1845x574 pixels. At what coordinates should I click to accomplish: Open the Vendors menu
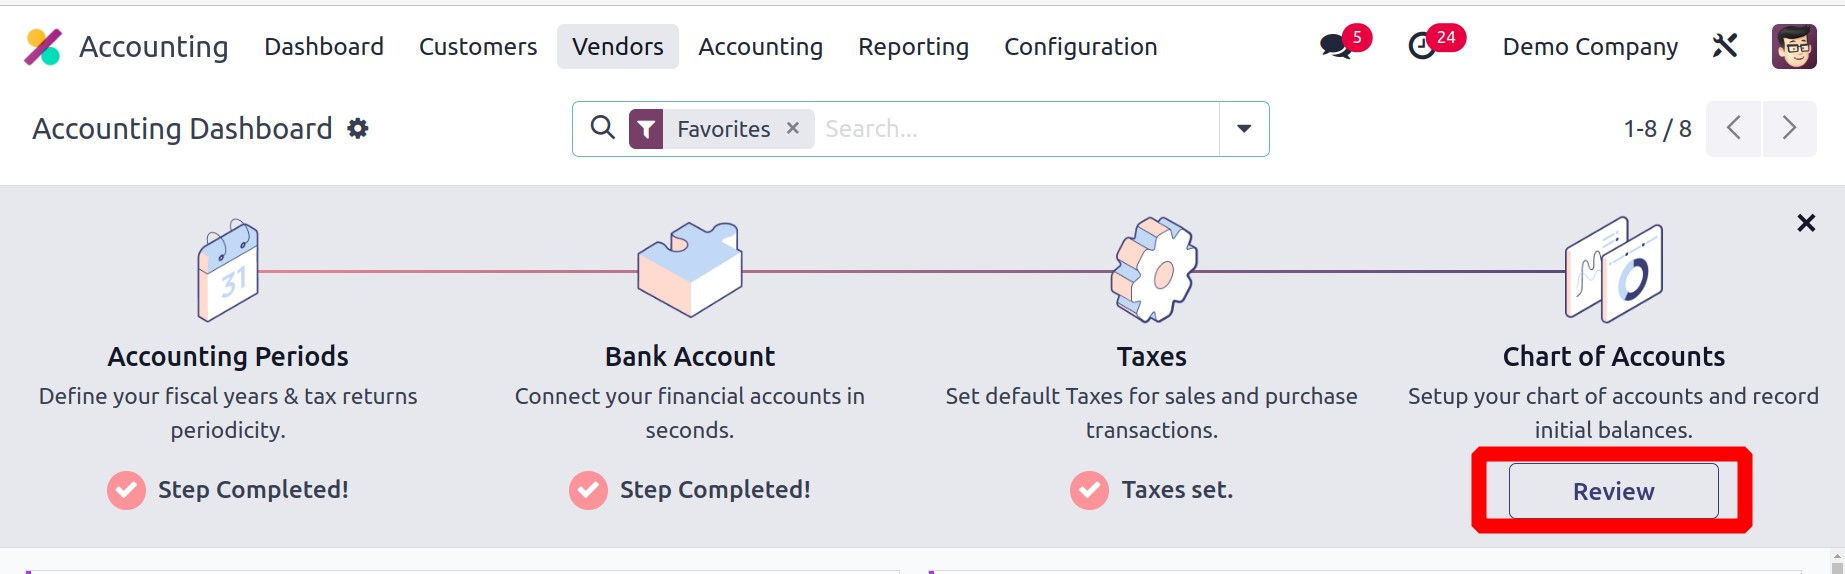click(x=617, y=47)
